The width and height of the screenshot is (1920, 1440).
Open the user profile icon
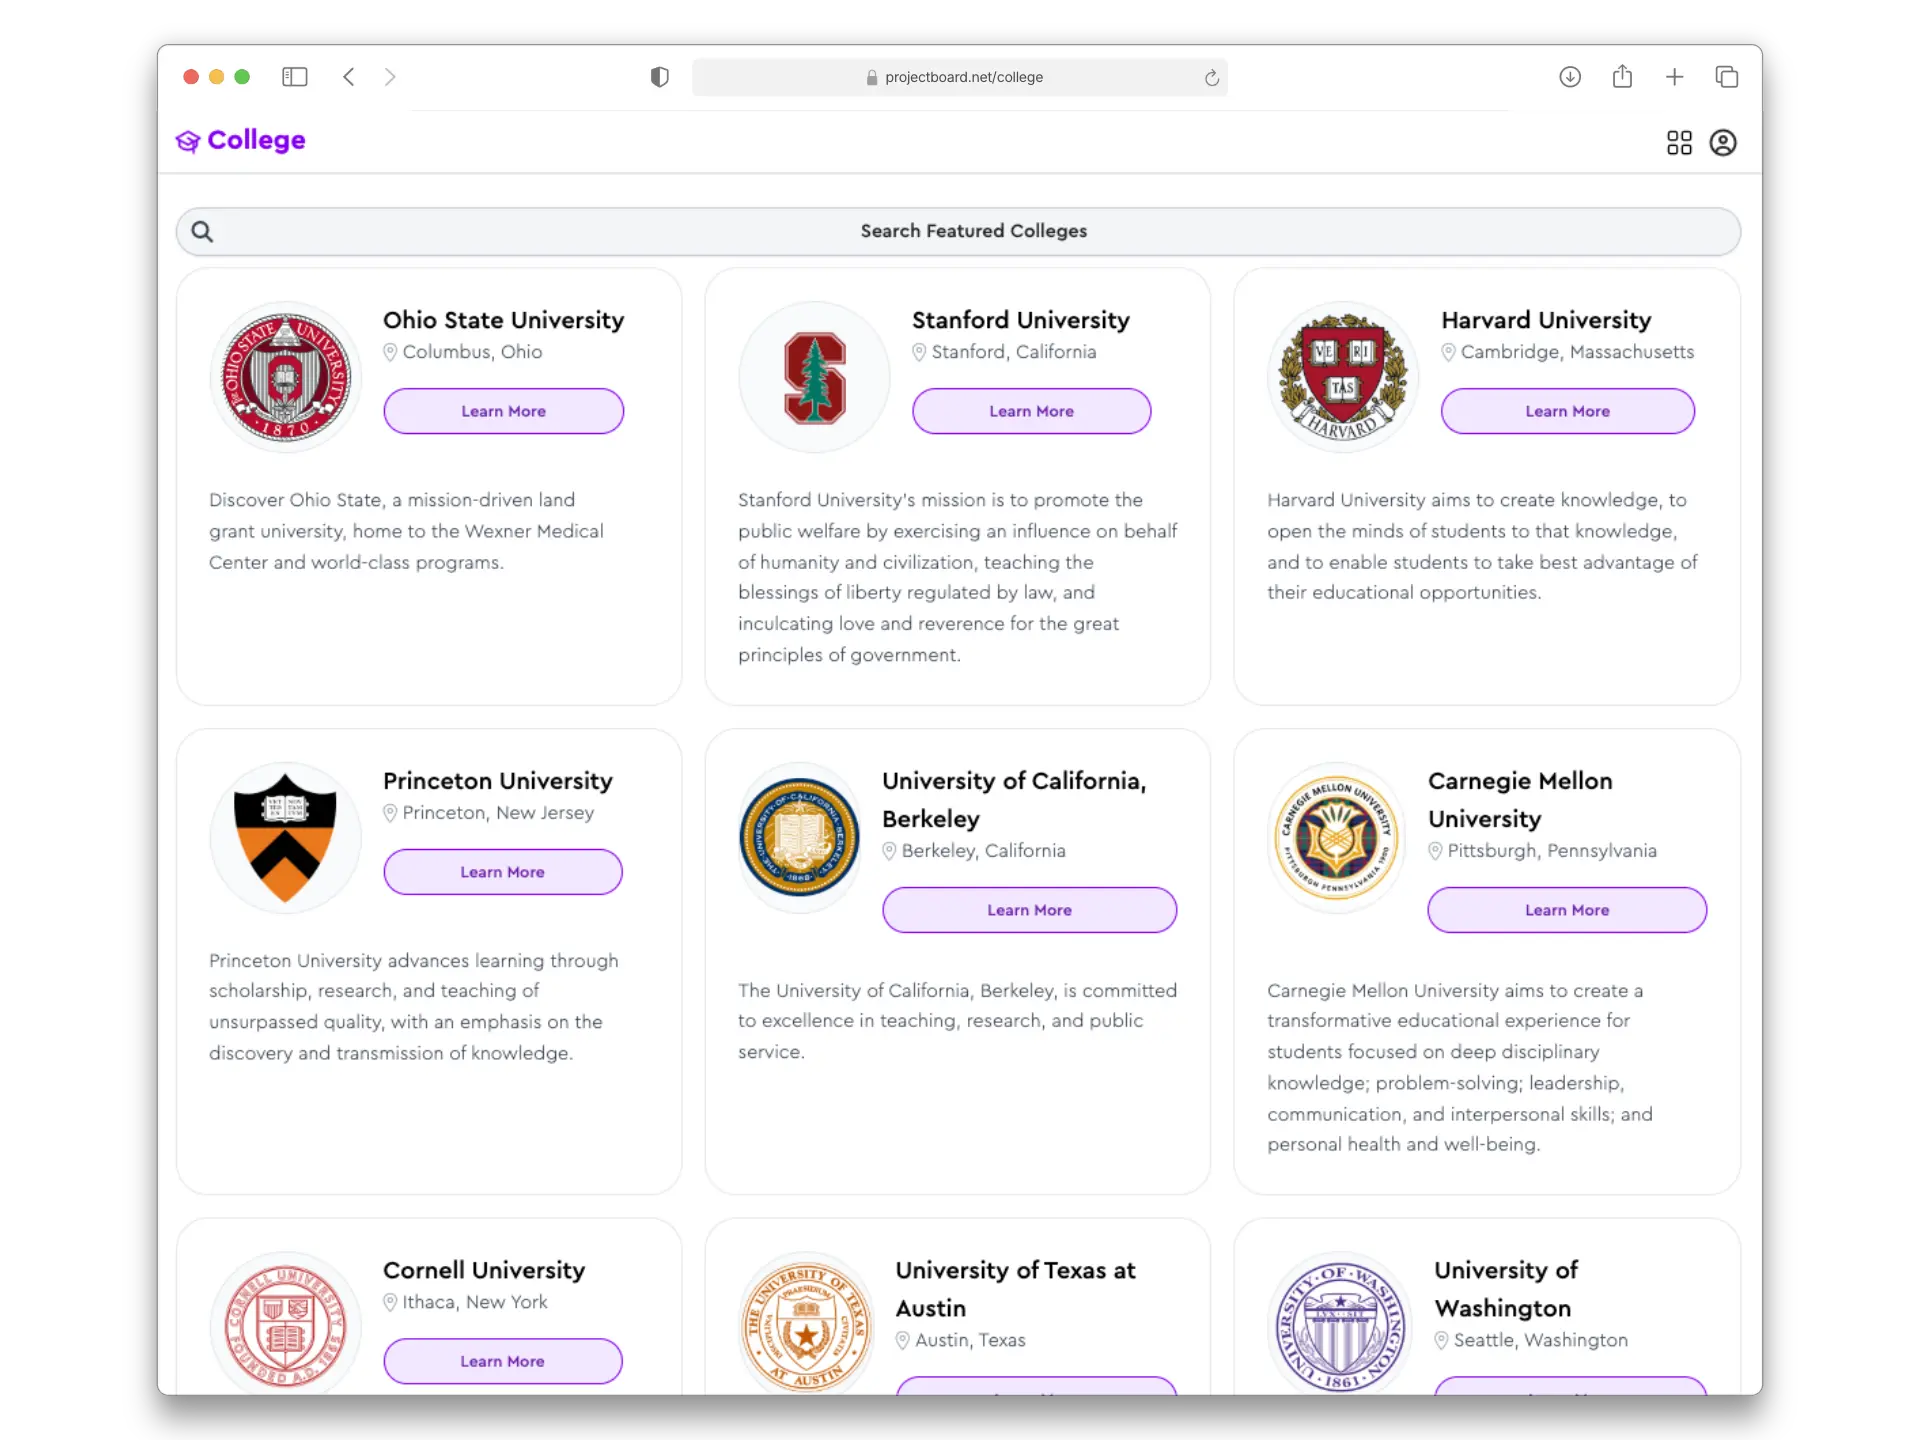pyautogui.click(x=1723, y=143)
